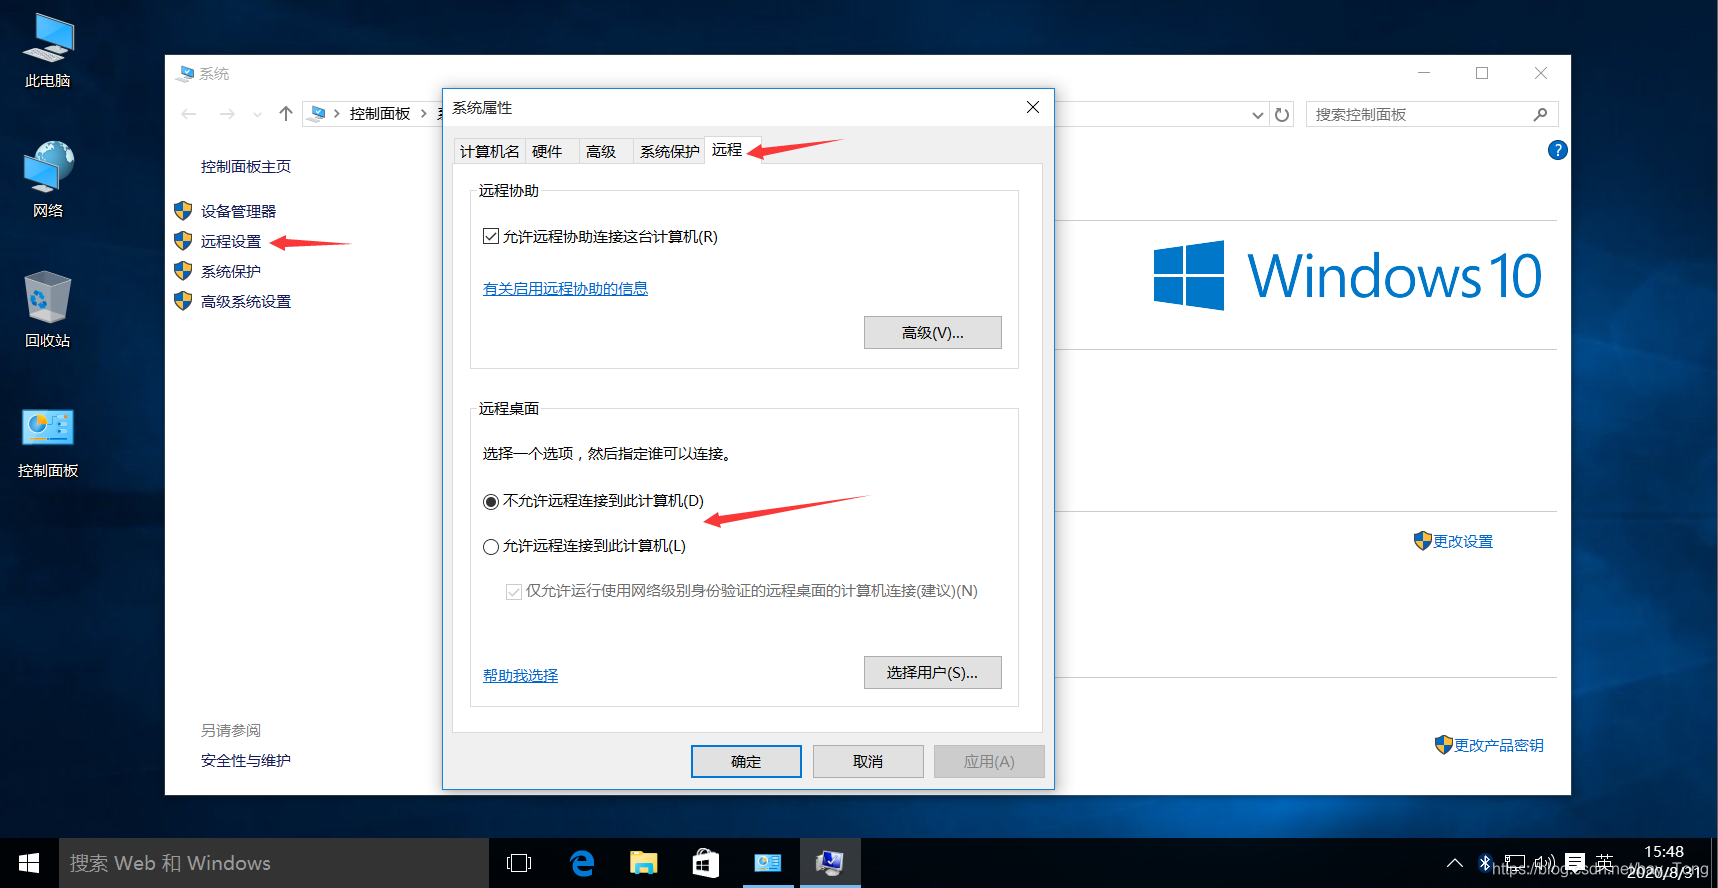Click 更改产品密钥 link
The width and height of the screenshot is (1718, 888).
click(1499, 745)
